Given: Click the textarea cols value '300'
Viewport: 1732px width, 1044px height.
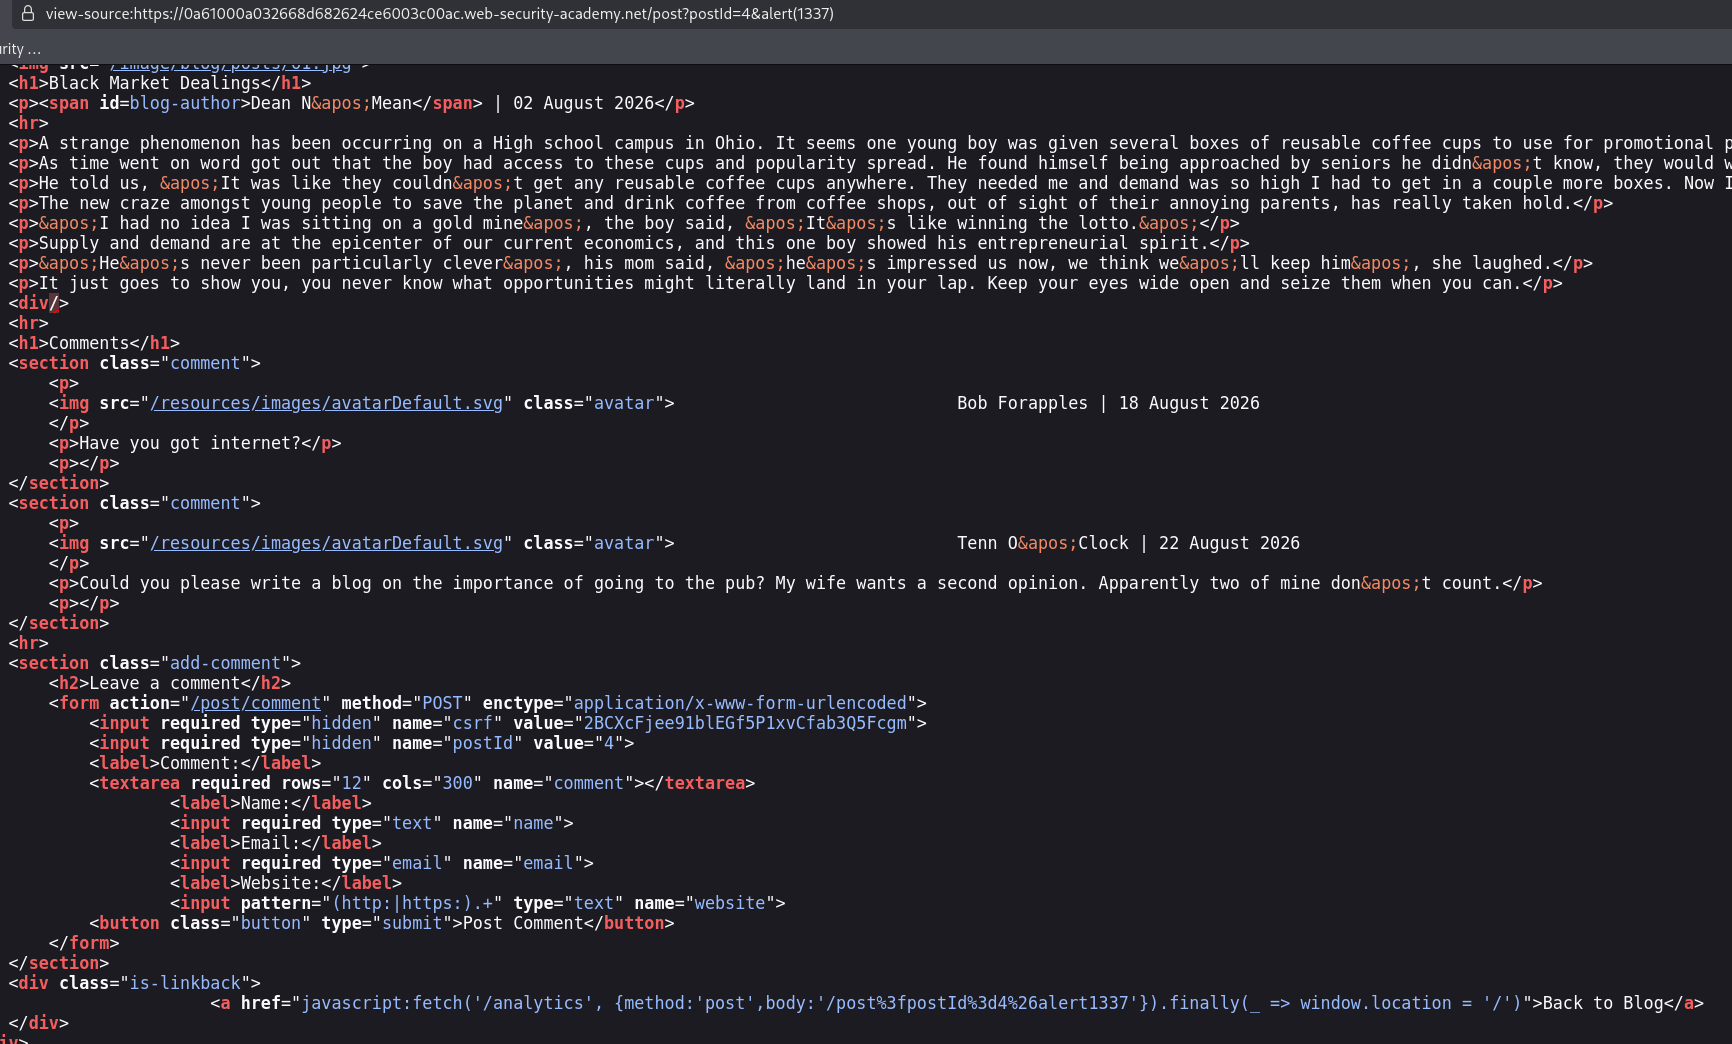Looking at the screenshot, I should pos(457,783).
